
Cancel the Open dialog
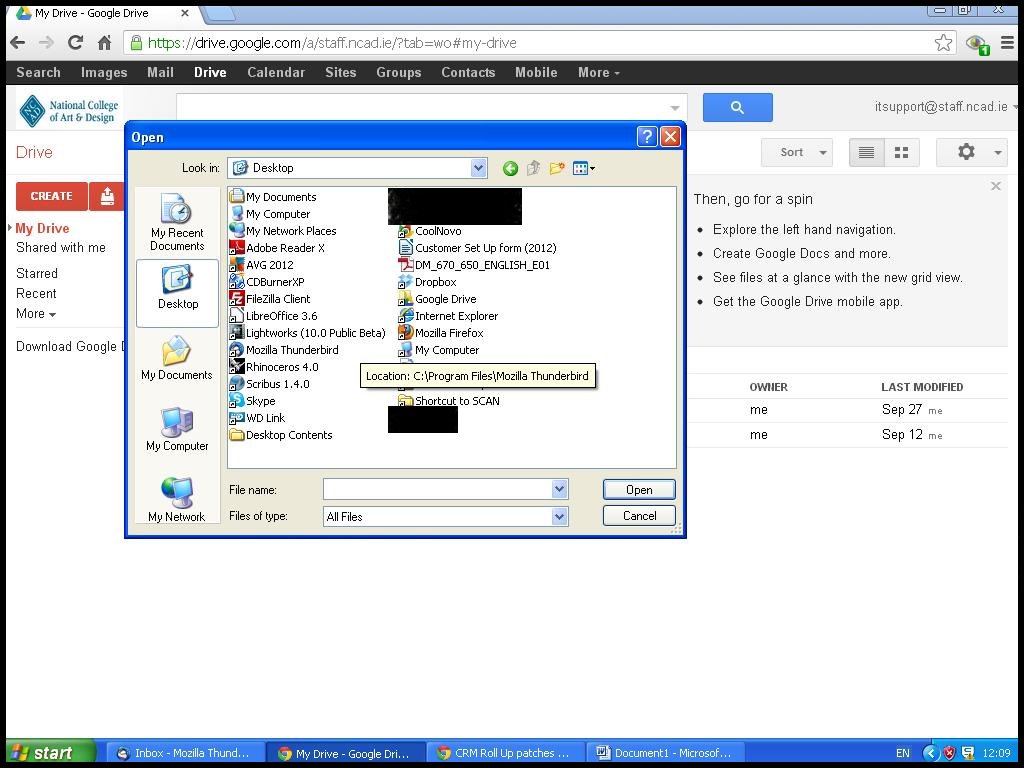click(x=639, y=516)
